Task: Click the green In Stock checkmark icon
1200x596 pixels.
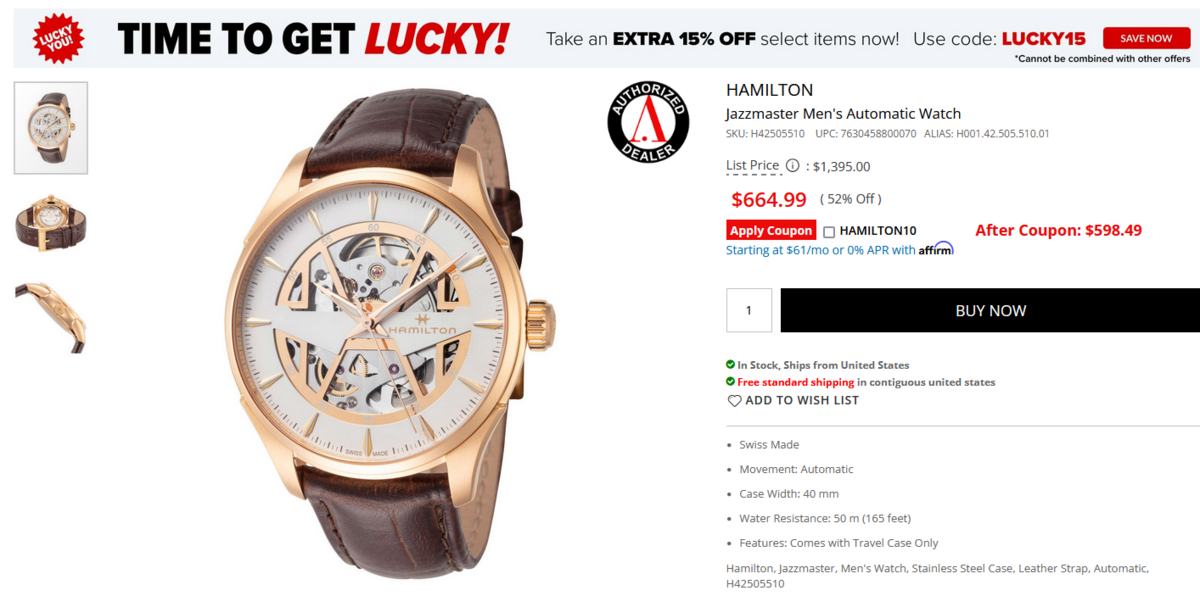Action: 730,365
